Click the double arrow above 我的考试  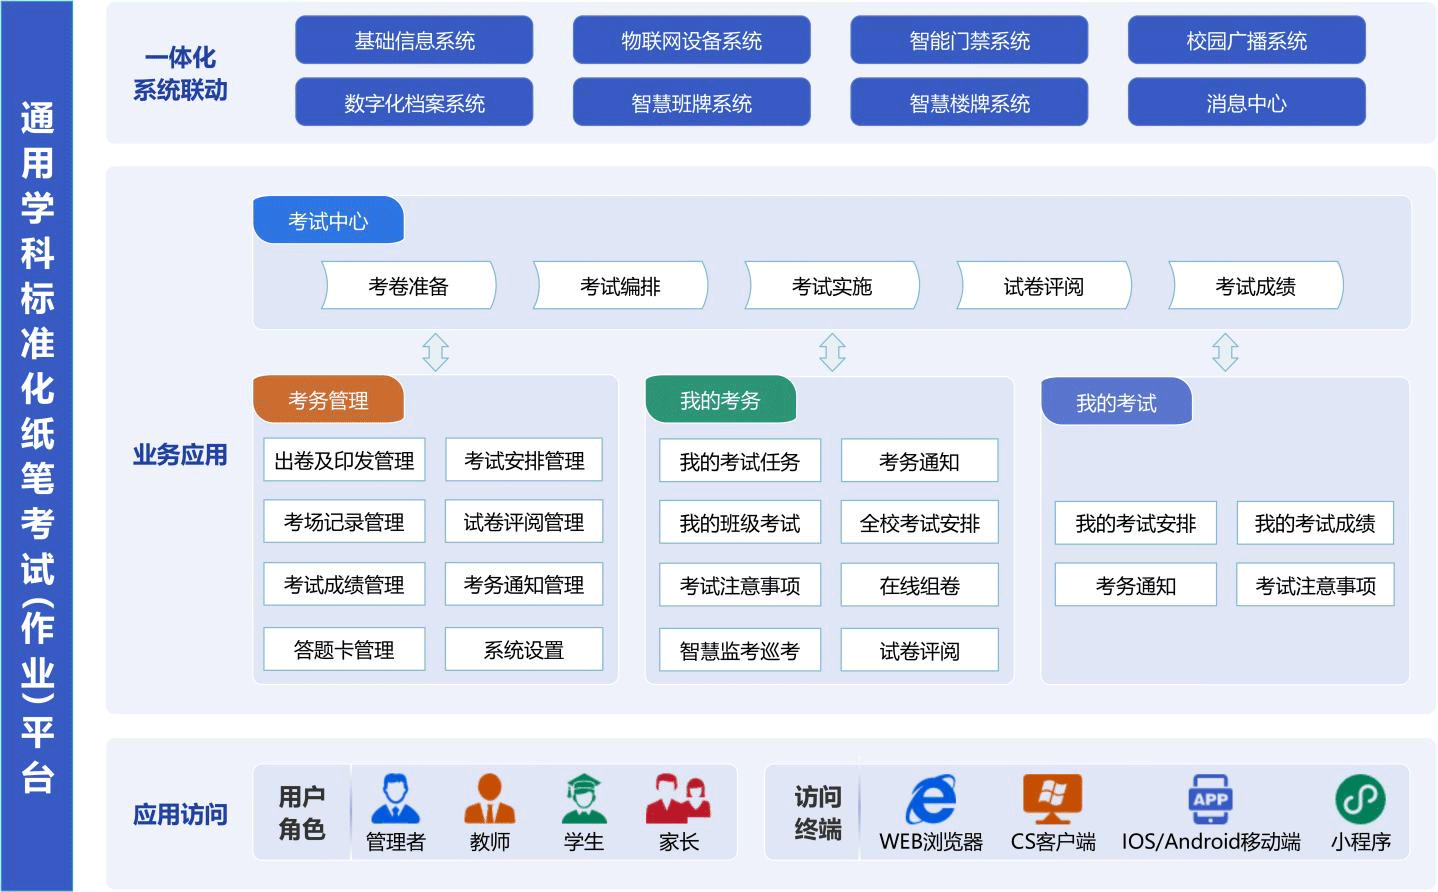coord(1225,352)
